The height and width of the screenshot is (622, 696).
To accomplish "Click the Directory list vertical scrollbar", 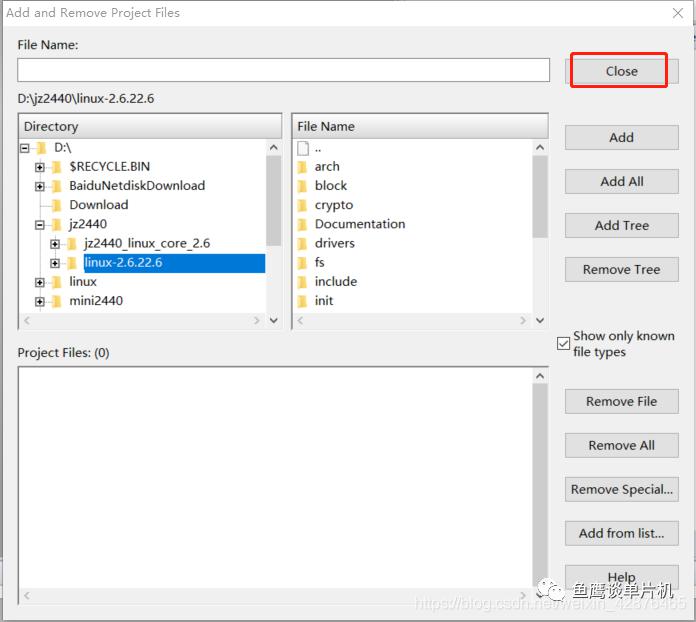I will tap(274, 234).
